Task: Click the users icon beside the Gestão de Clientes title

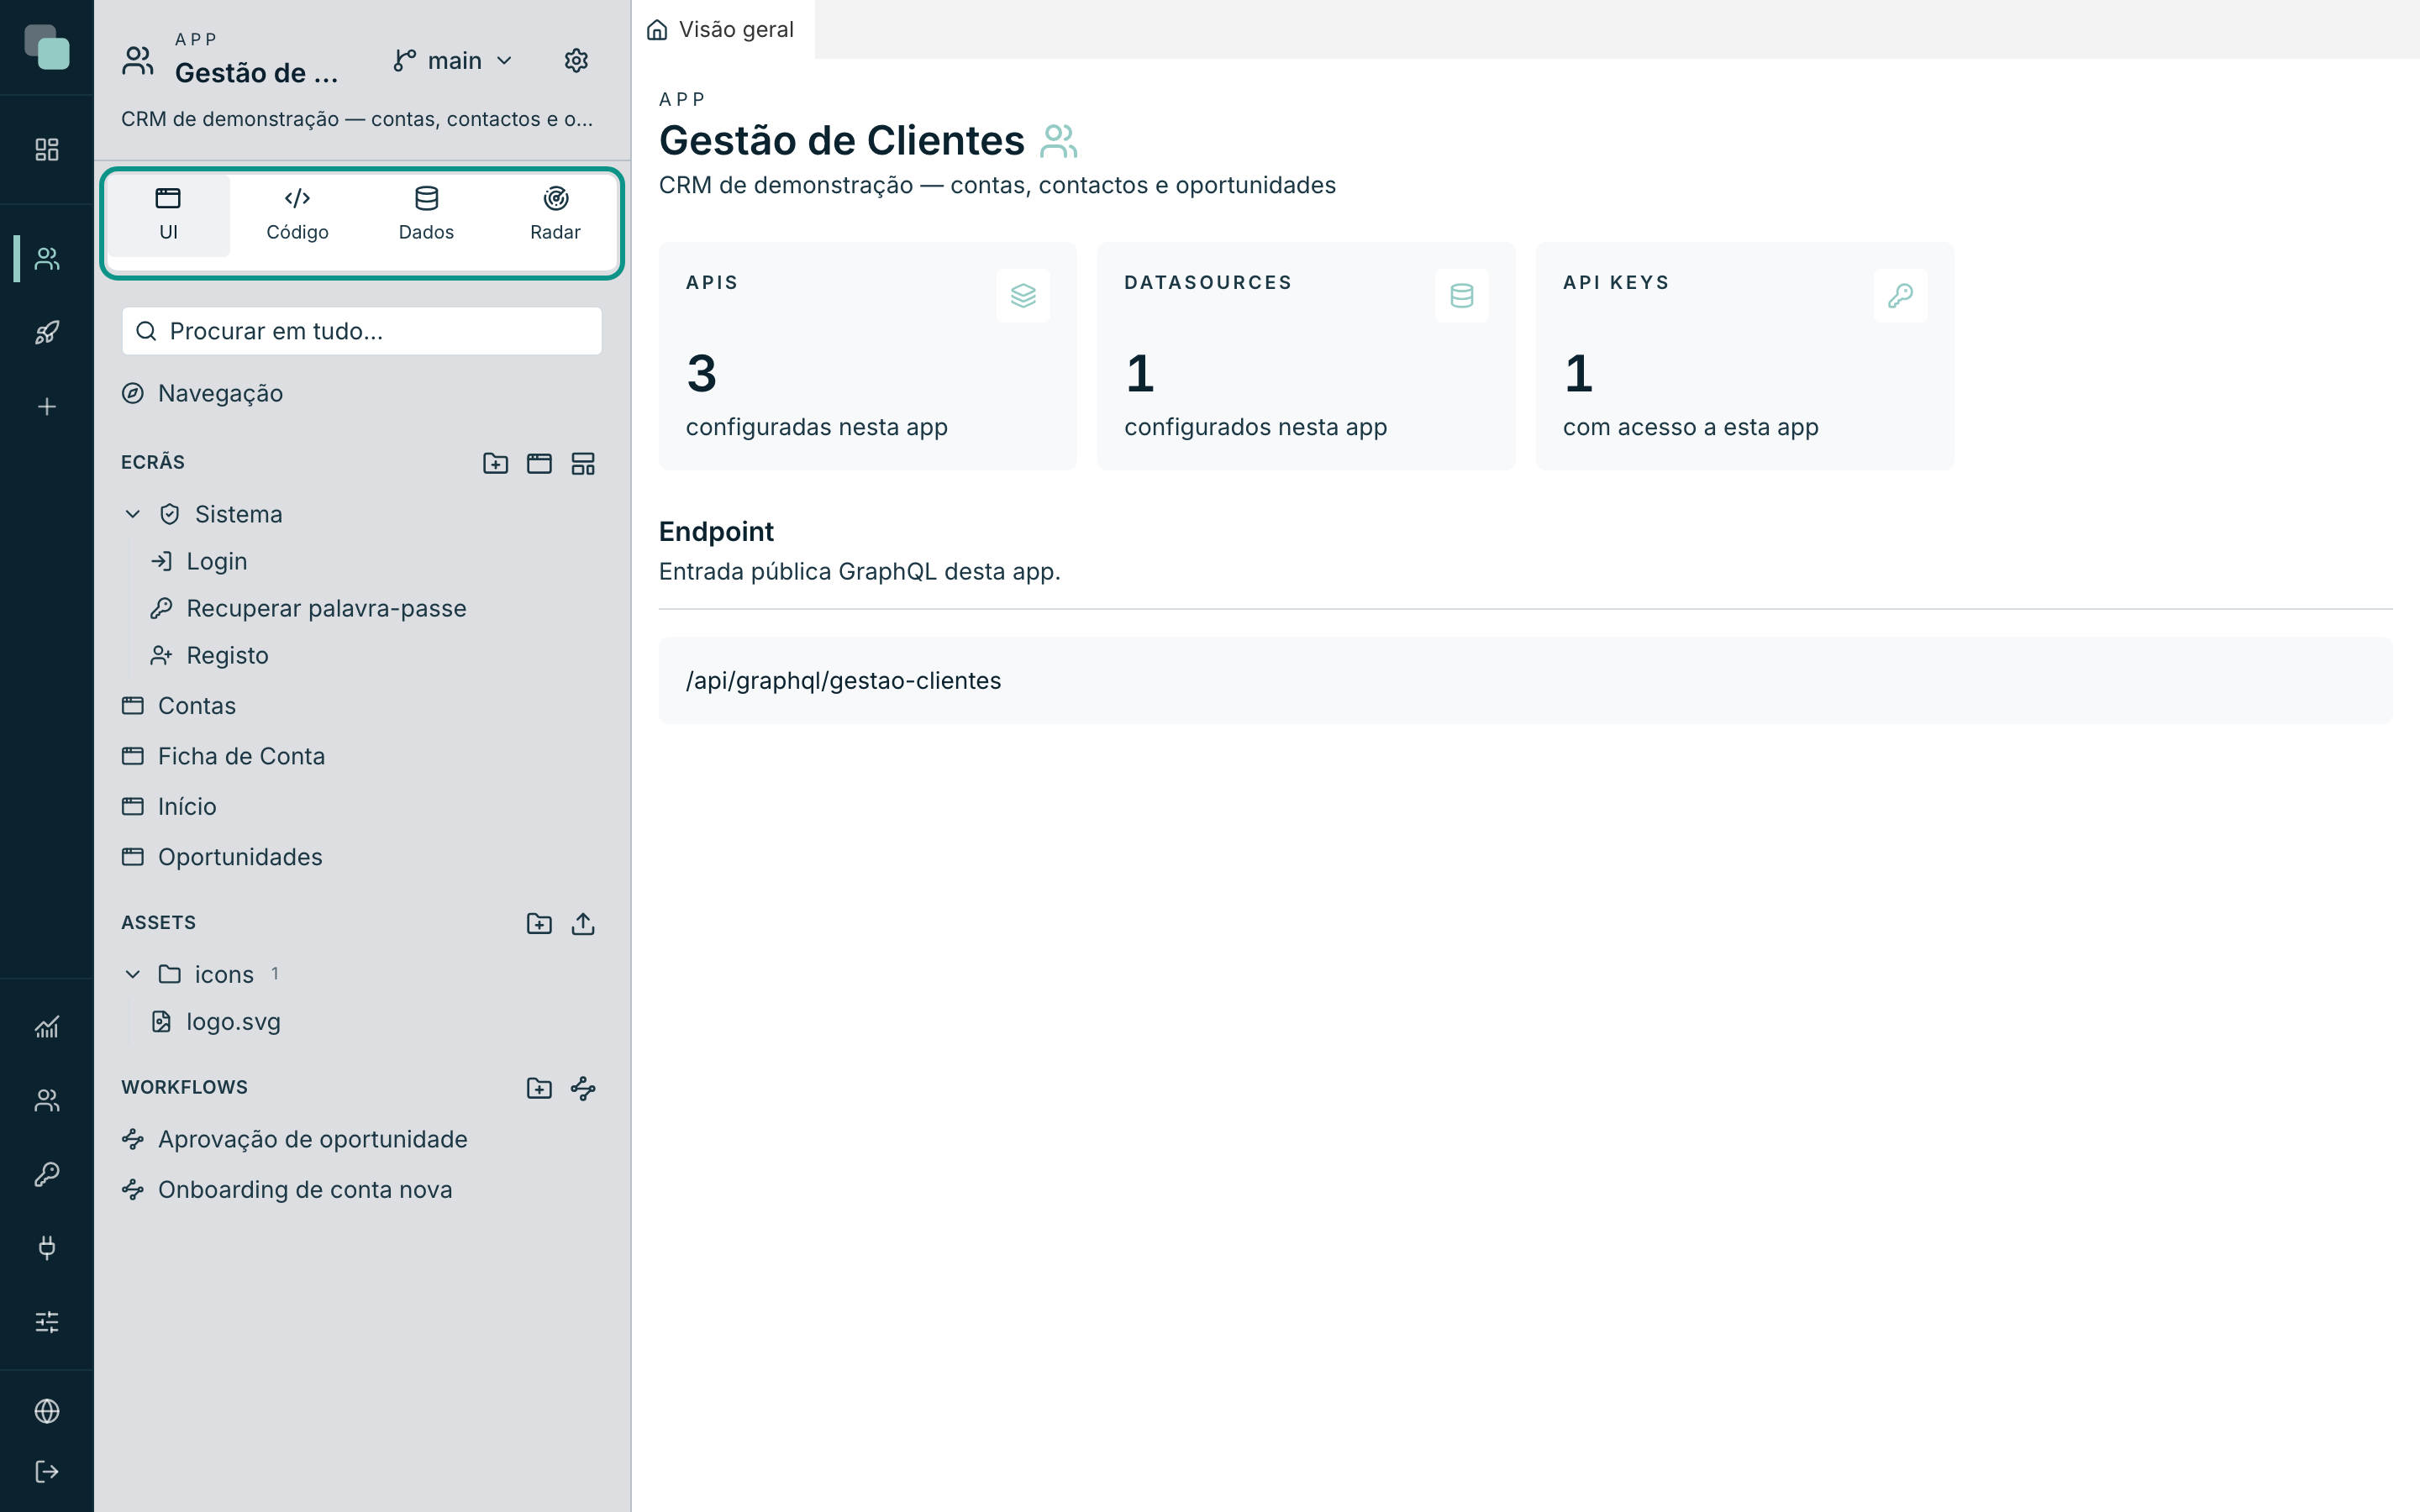Action: [x=1058, y=141]
